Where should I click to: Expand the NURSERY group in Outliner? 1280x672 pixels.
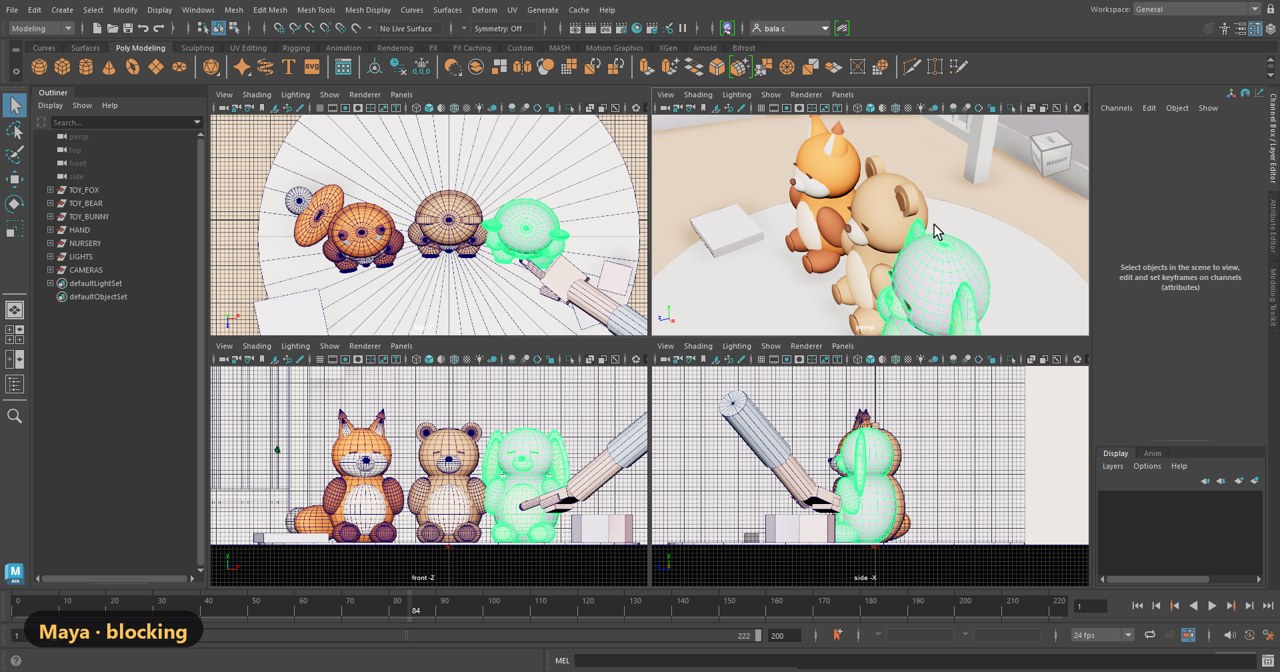coord(50,243)
